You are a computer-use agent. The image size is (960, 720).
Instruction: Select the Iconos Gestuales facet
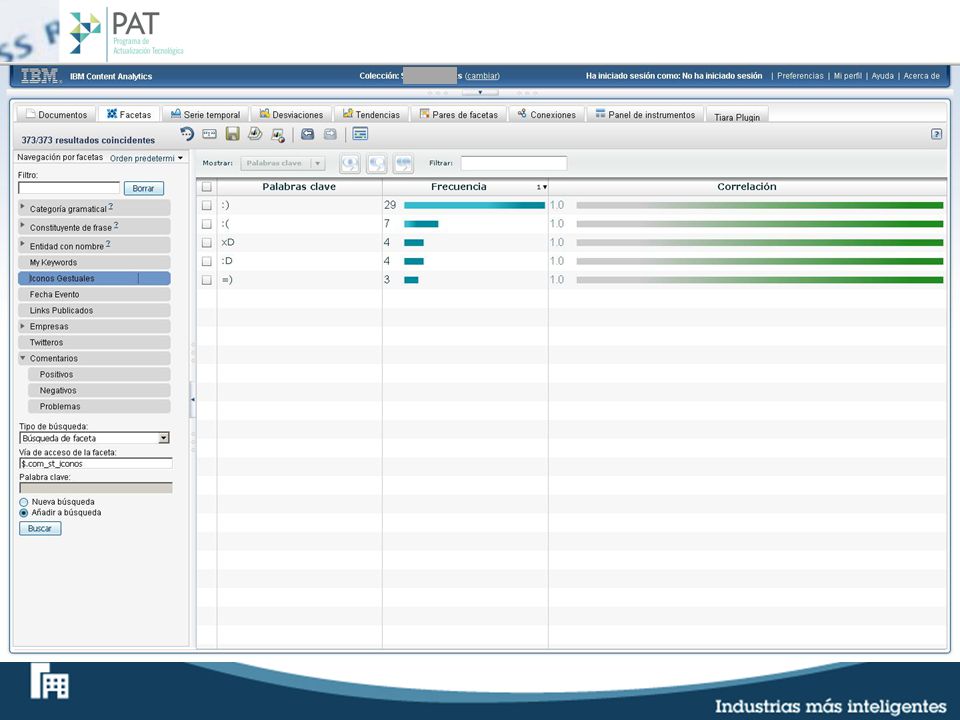coord(94,278)
